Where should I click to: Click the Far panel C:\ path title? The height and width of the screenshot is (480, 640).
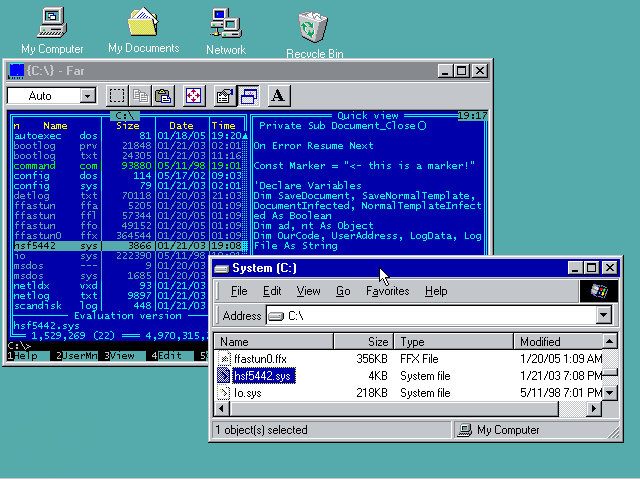(x=124, y=116)
